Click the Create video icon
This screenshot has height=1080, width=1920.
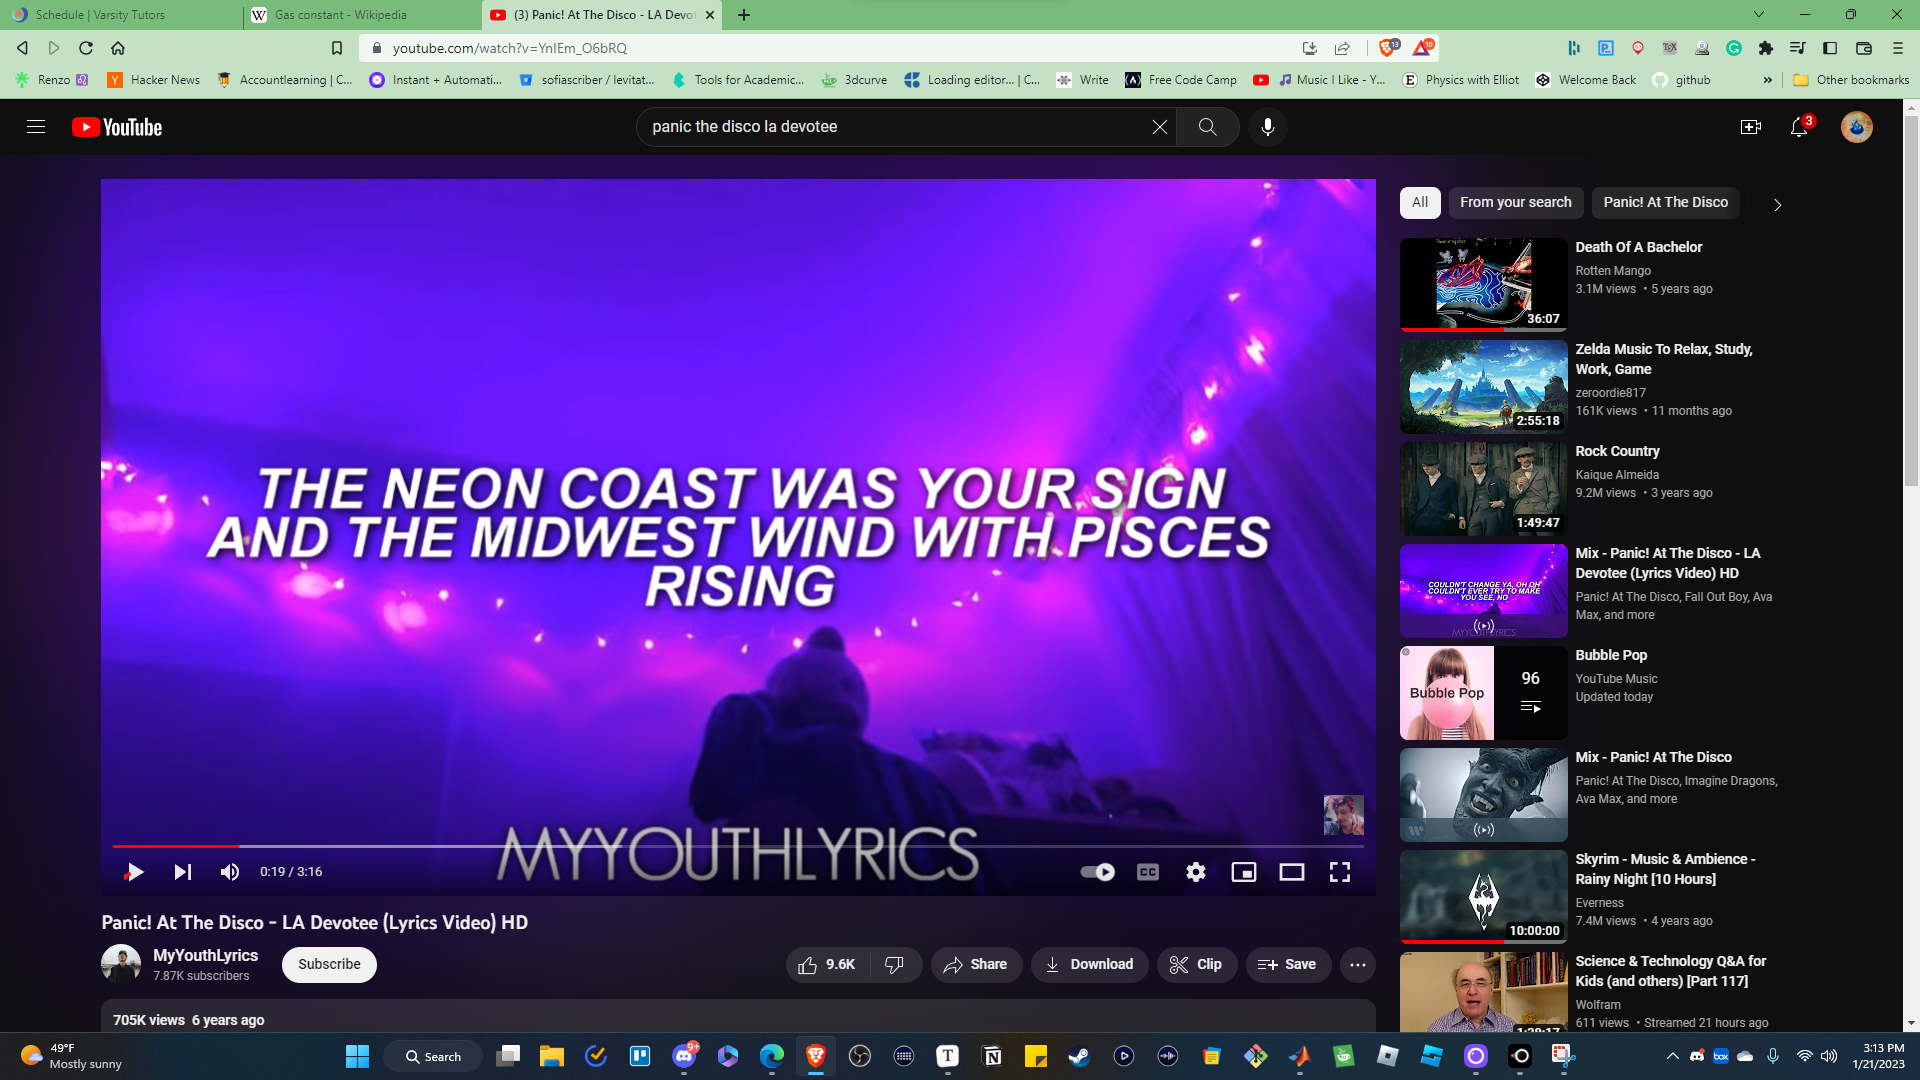point(1750,127)
